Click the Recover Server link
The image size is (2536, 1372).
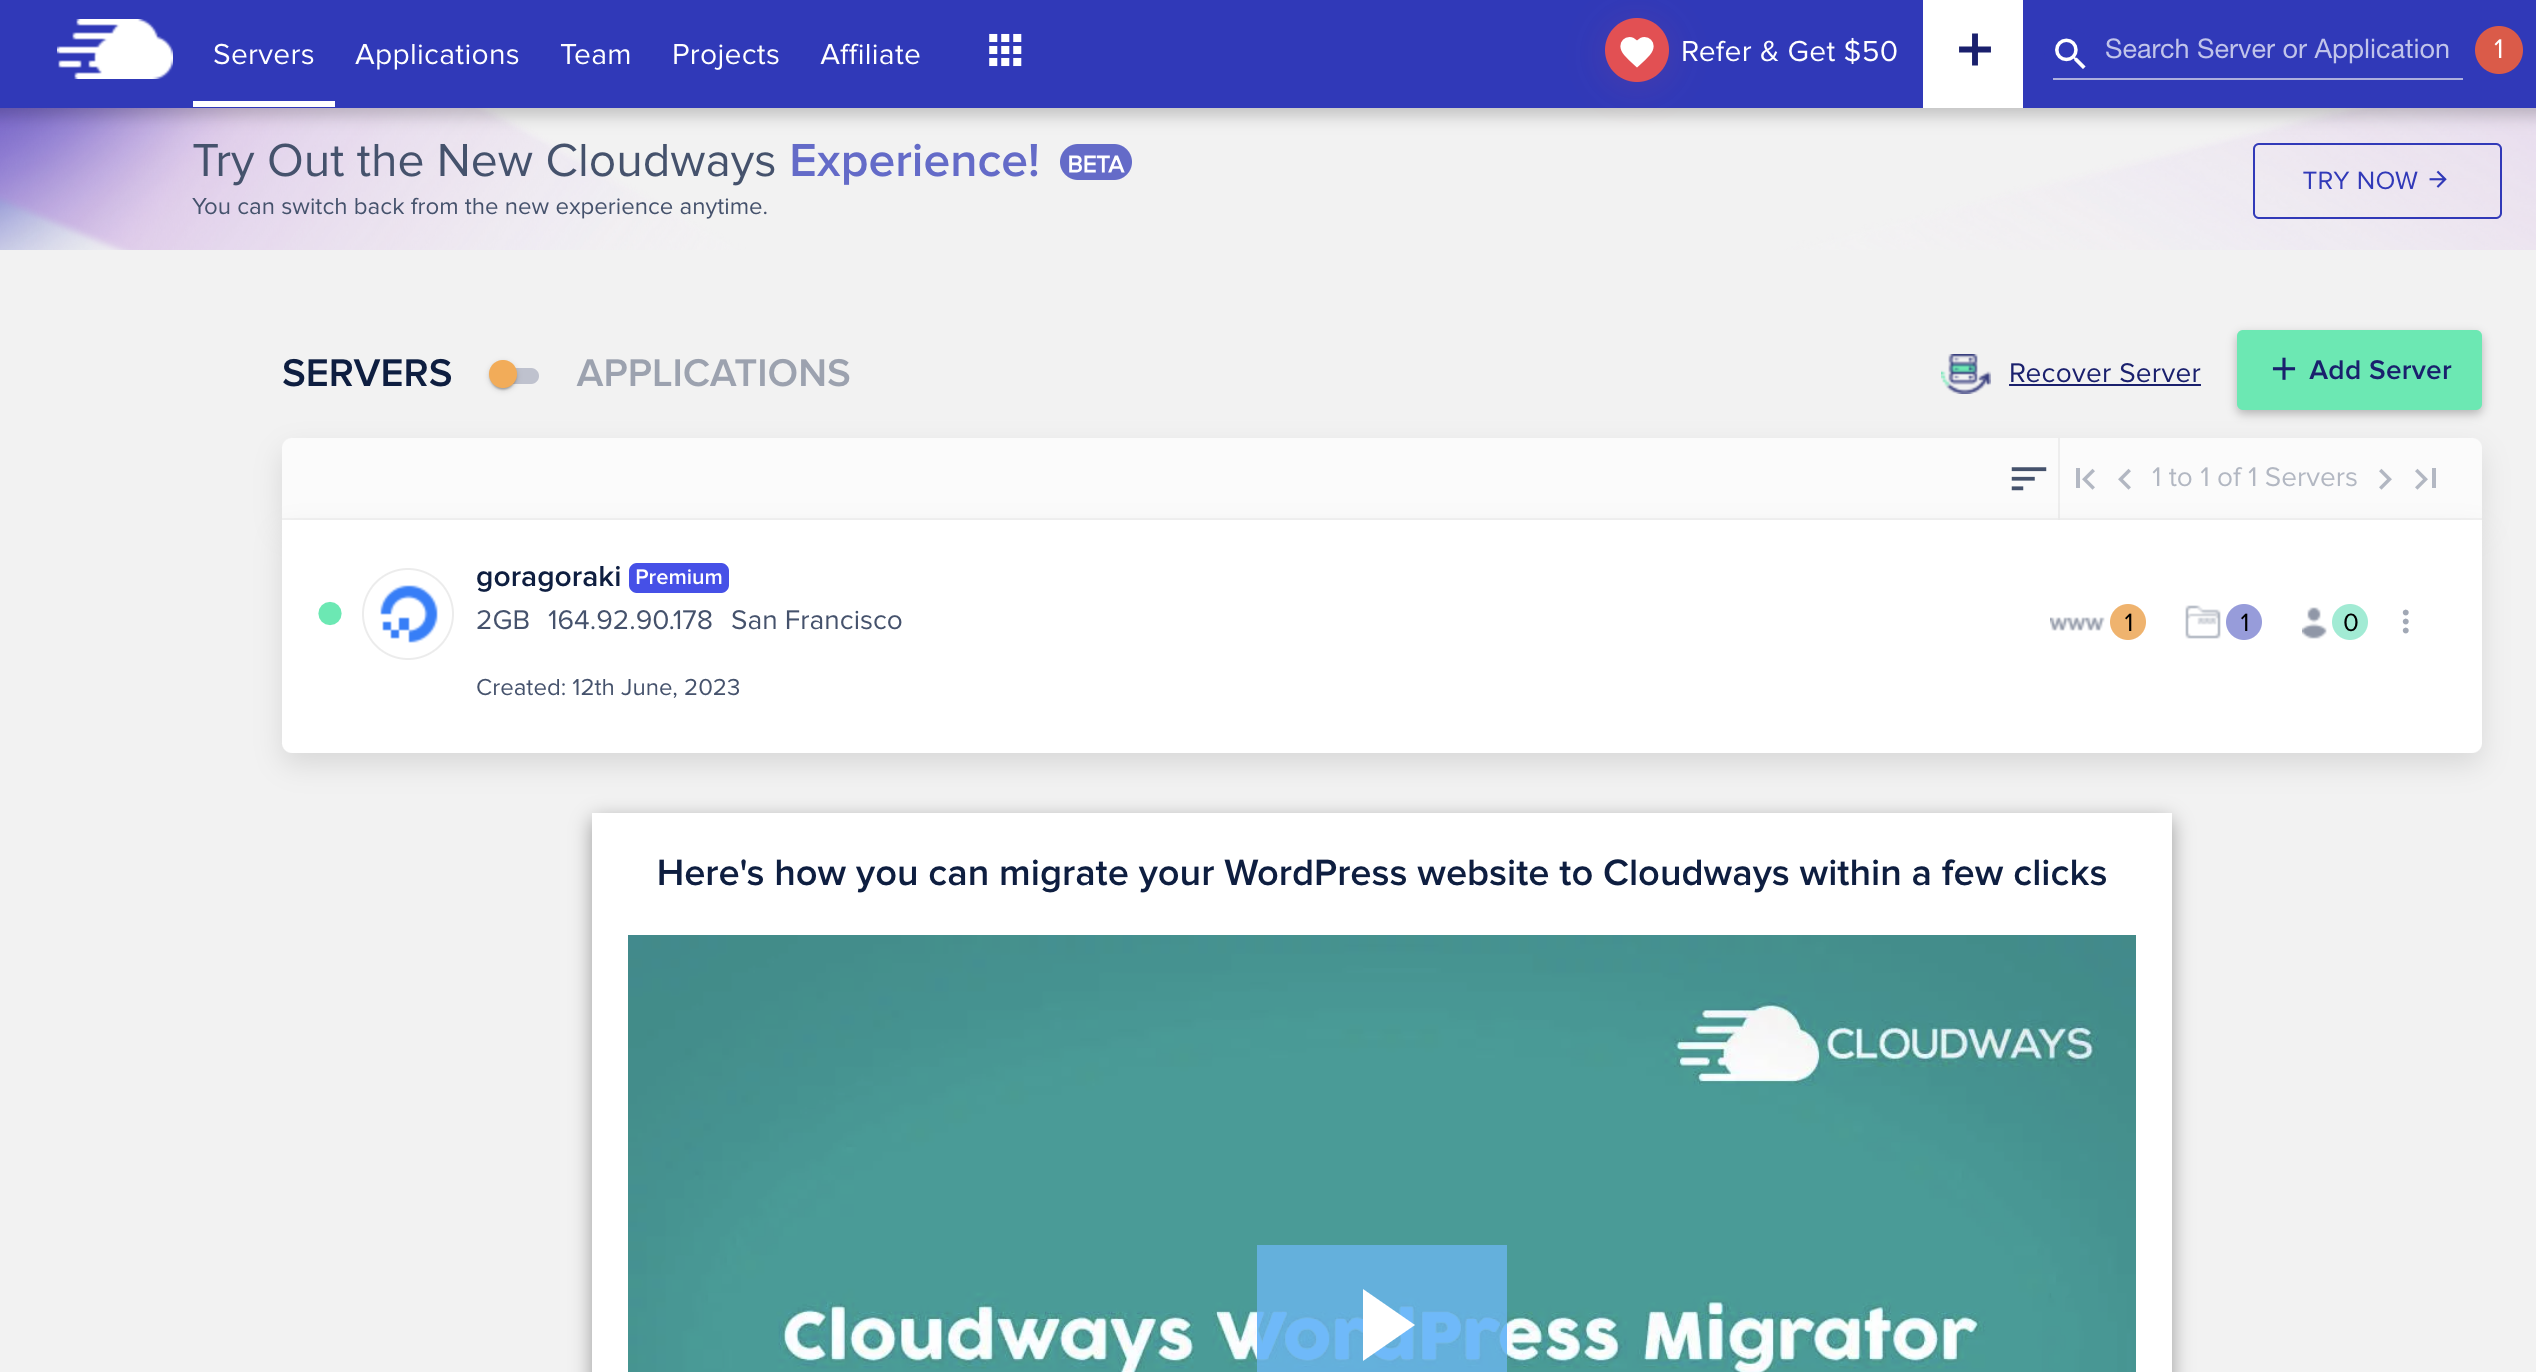pos(2104,373)
